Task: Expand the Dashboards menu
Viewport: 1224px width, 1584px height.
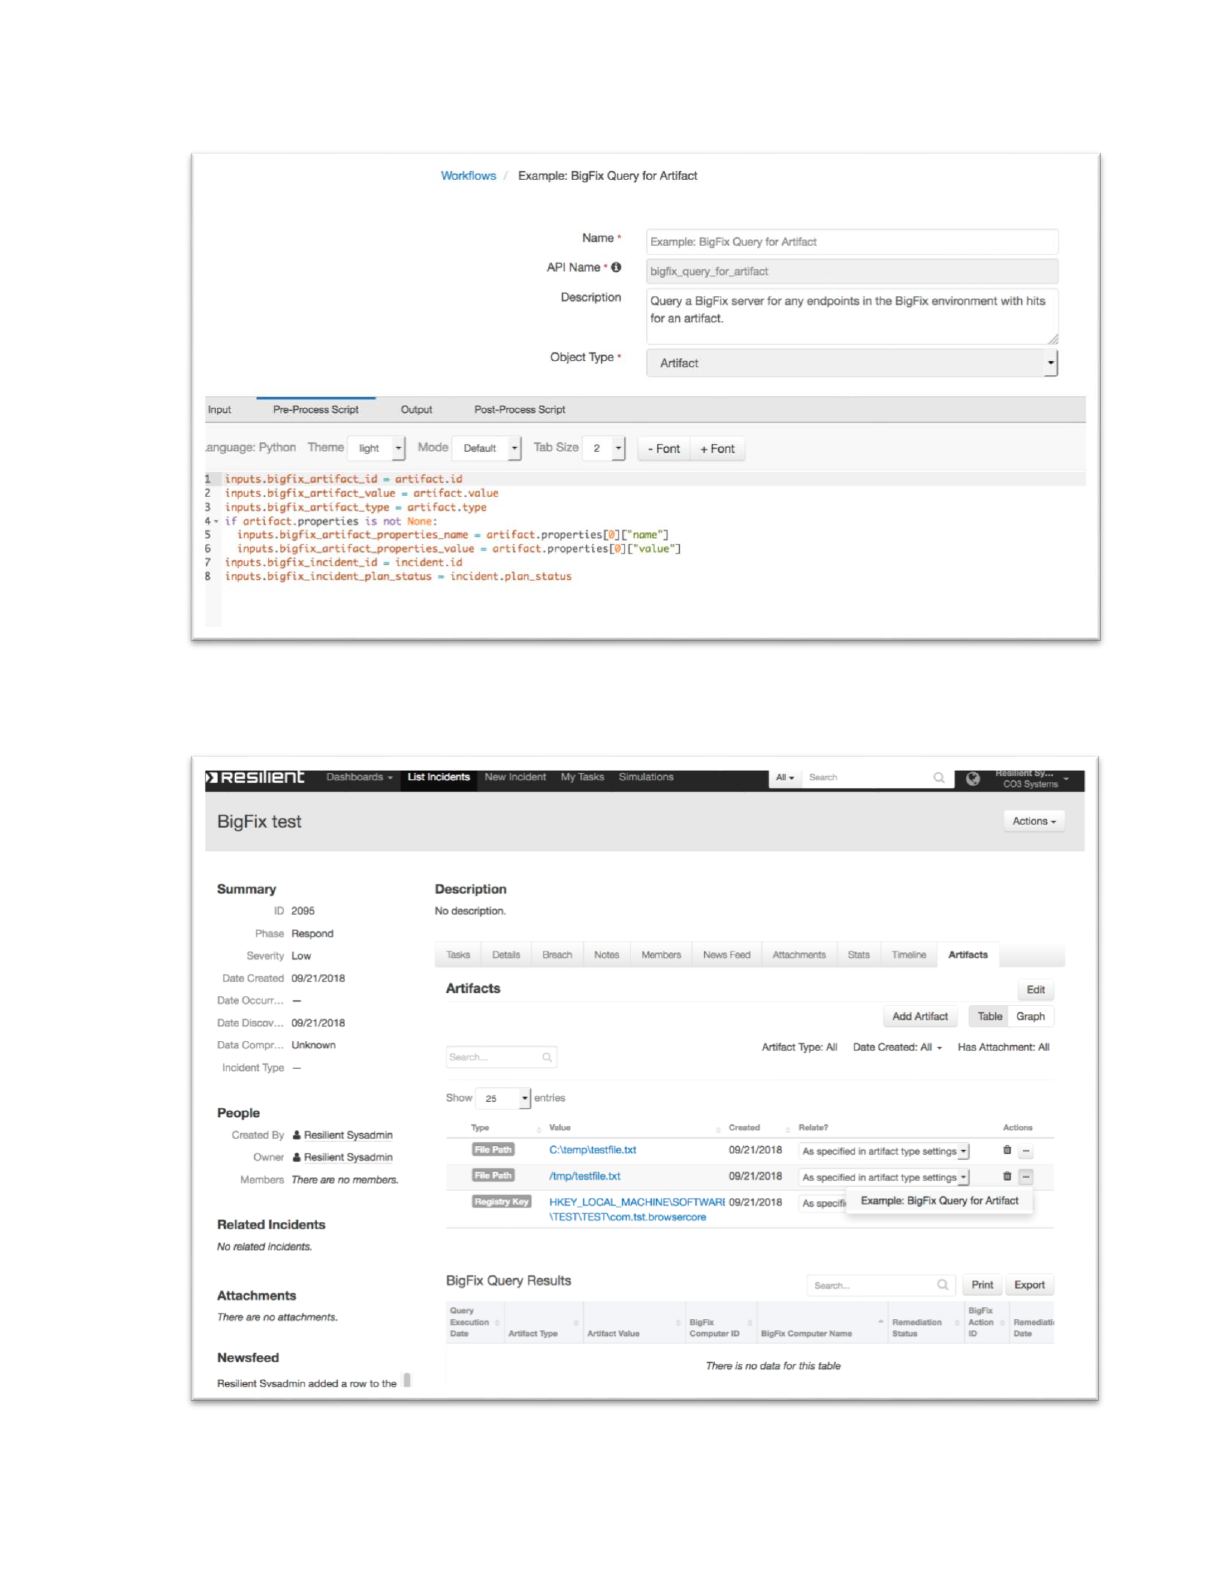Action: point(359,777)
